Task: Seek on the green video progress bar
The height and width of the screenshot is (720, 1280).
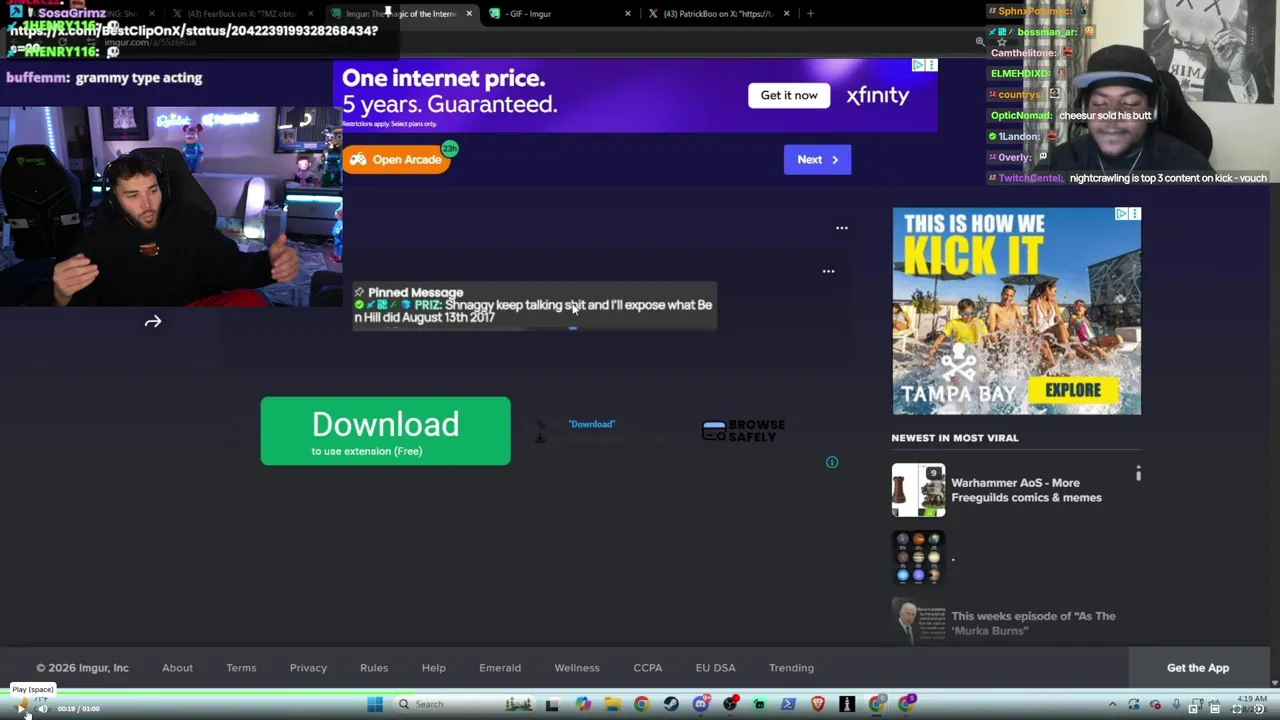Action: pos(640,692)
